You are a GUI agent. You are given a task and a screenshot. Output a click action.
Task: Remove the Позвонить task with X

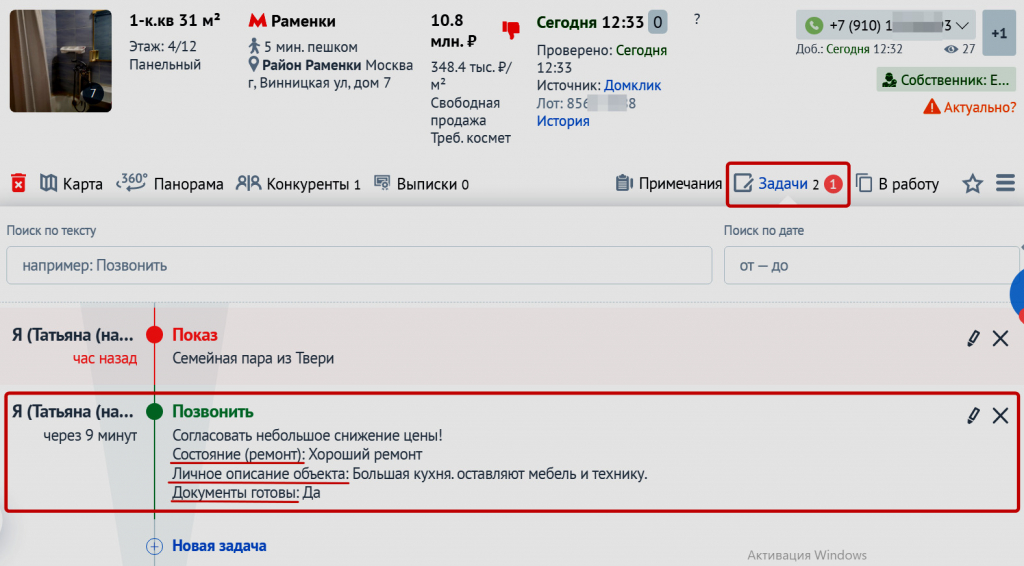coord(1000,415)
